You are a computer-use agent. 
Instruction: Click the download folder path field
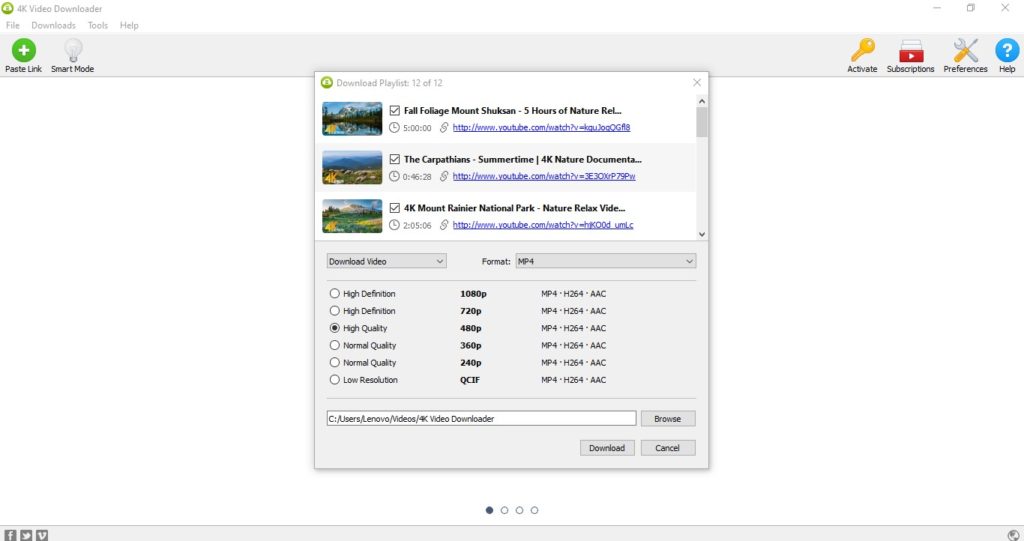(481, 419)
